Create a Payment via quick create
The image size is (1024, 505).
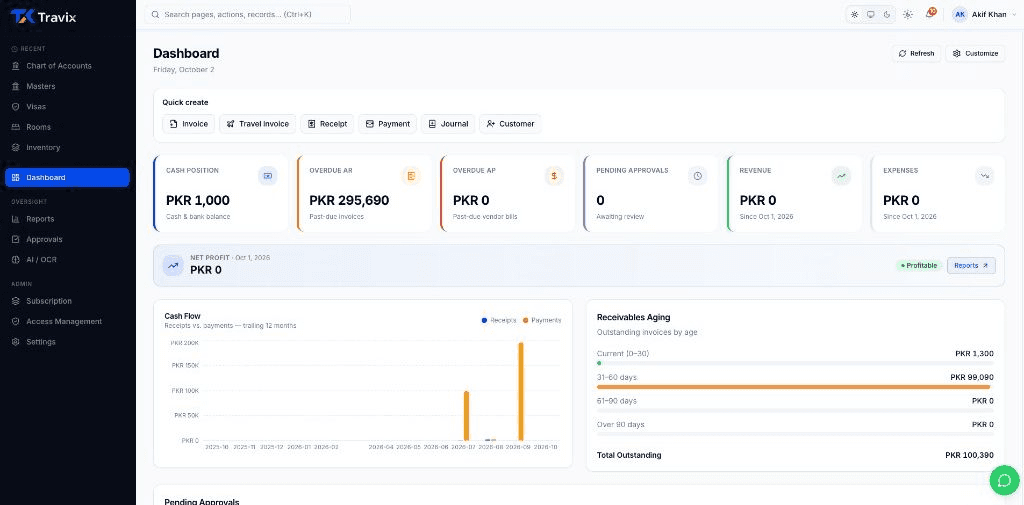387,123
